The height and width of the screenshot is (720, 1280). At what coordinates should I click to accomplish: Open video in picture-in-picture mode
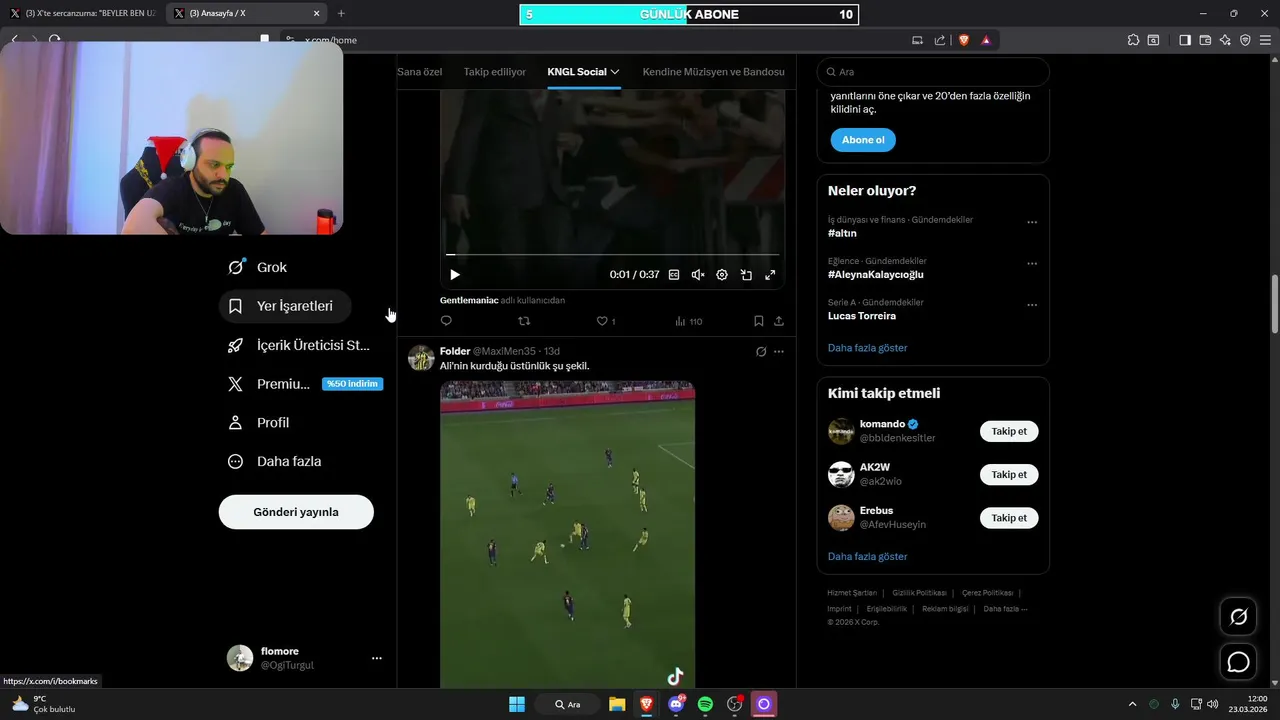click(x=746, y=275)
